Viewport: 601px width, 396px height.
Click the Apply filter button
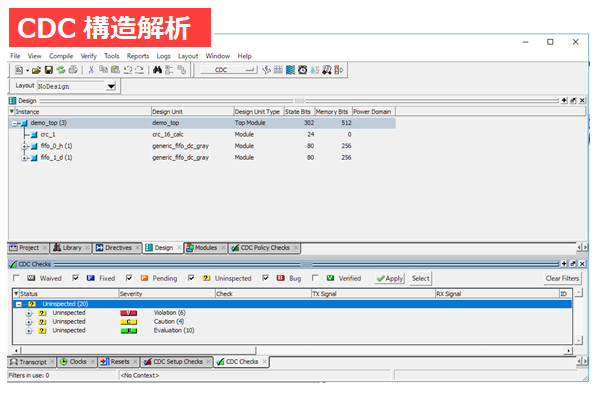click(x=389, y=278)
